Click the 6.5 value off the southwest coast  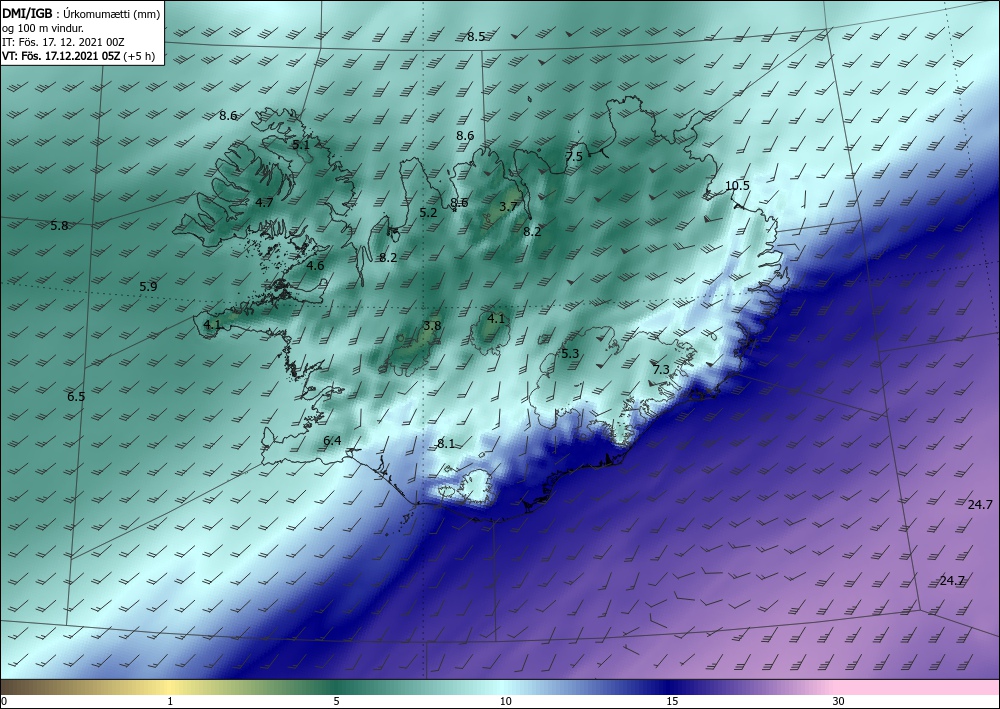[x=77, y=397]
